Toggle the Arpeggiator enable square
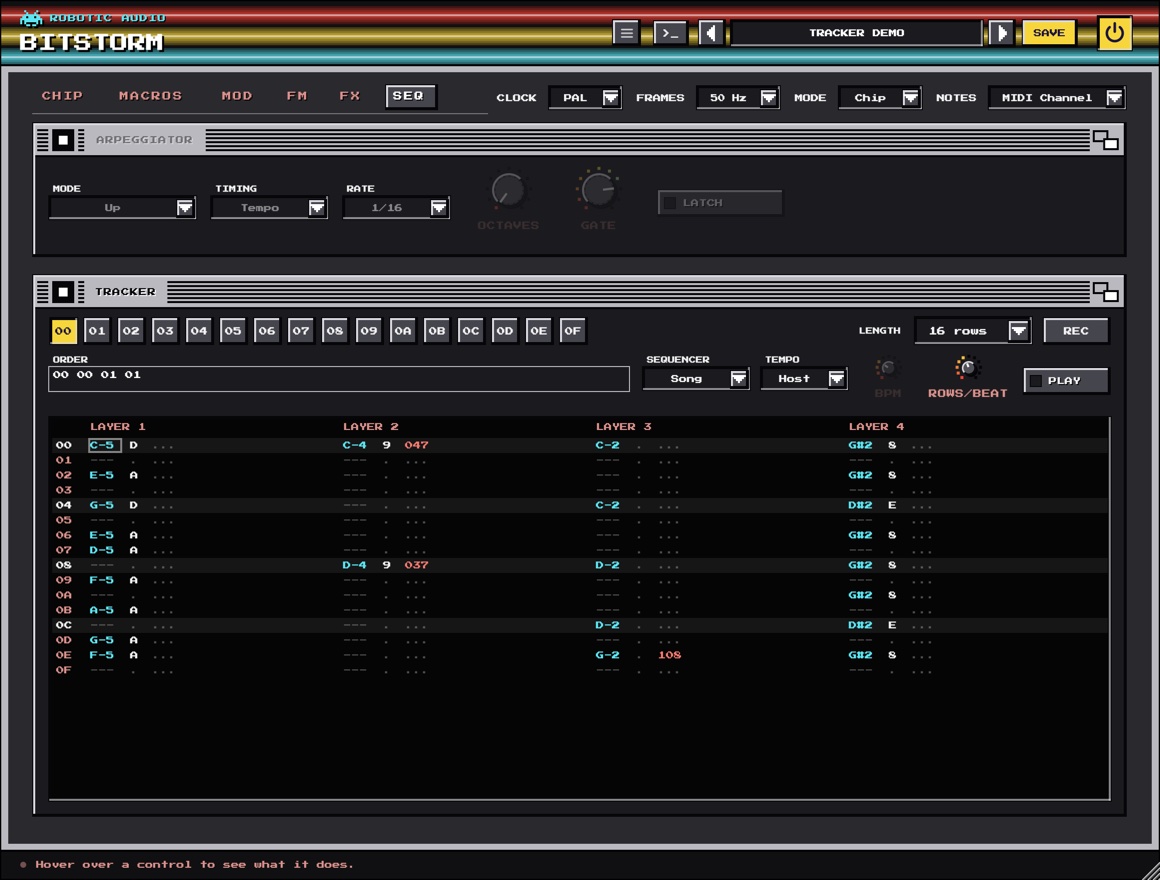This screenshot has width=1160, height=880. pyautogui.click(x=63, y=140)
